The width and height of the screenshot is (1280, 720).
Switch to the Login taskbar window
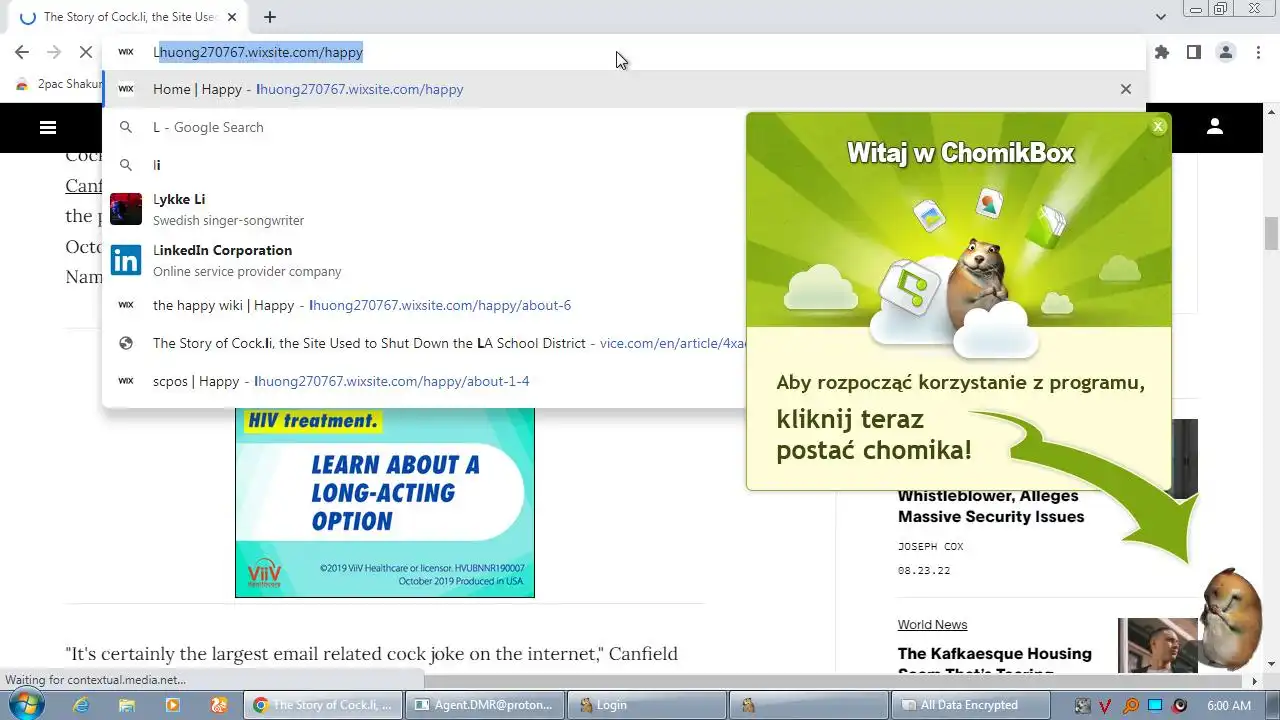647,705
